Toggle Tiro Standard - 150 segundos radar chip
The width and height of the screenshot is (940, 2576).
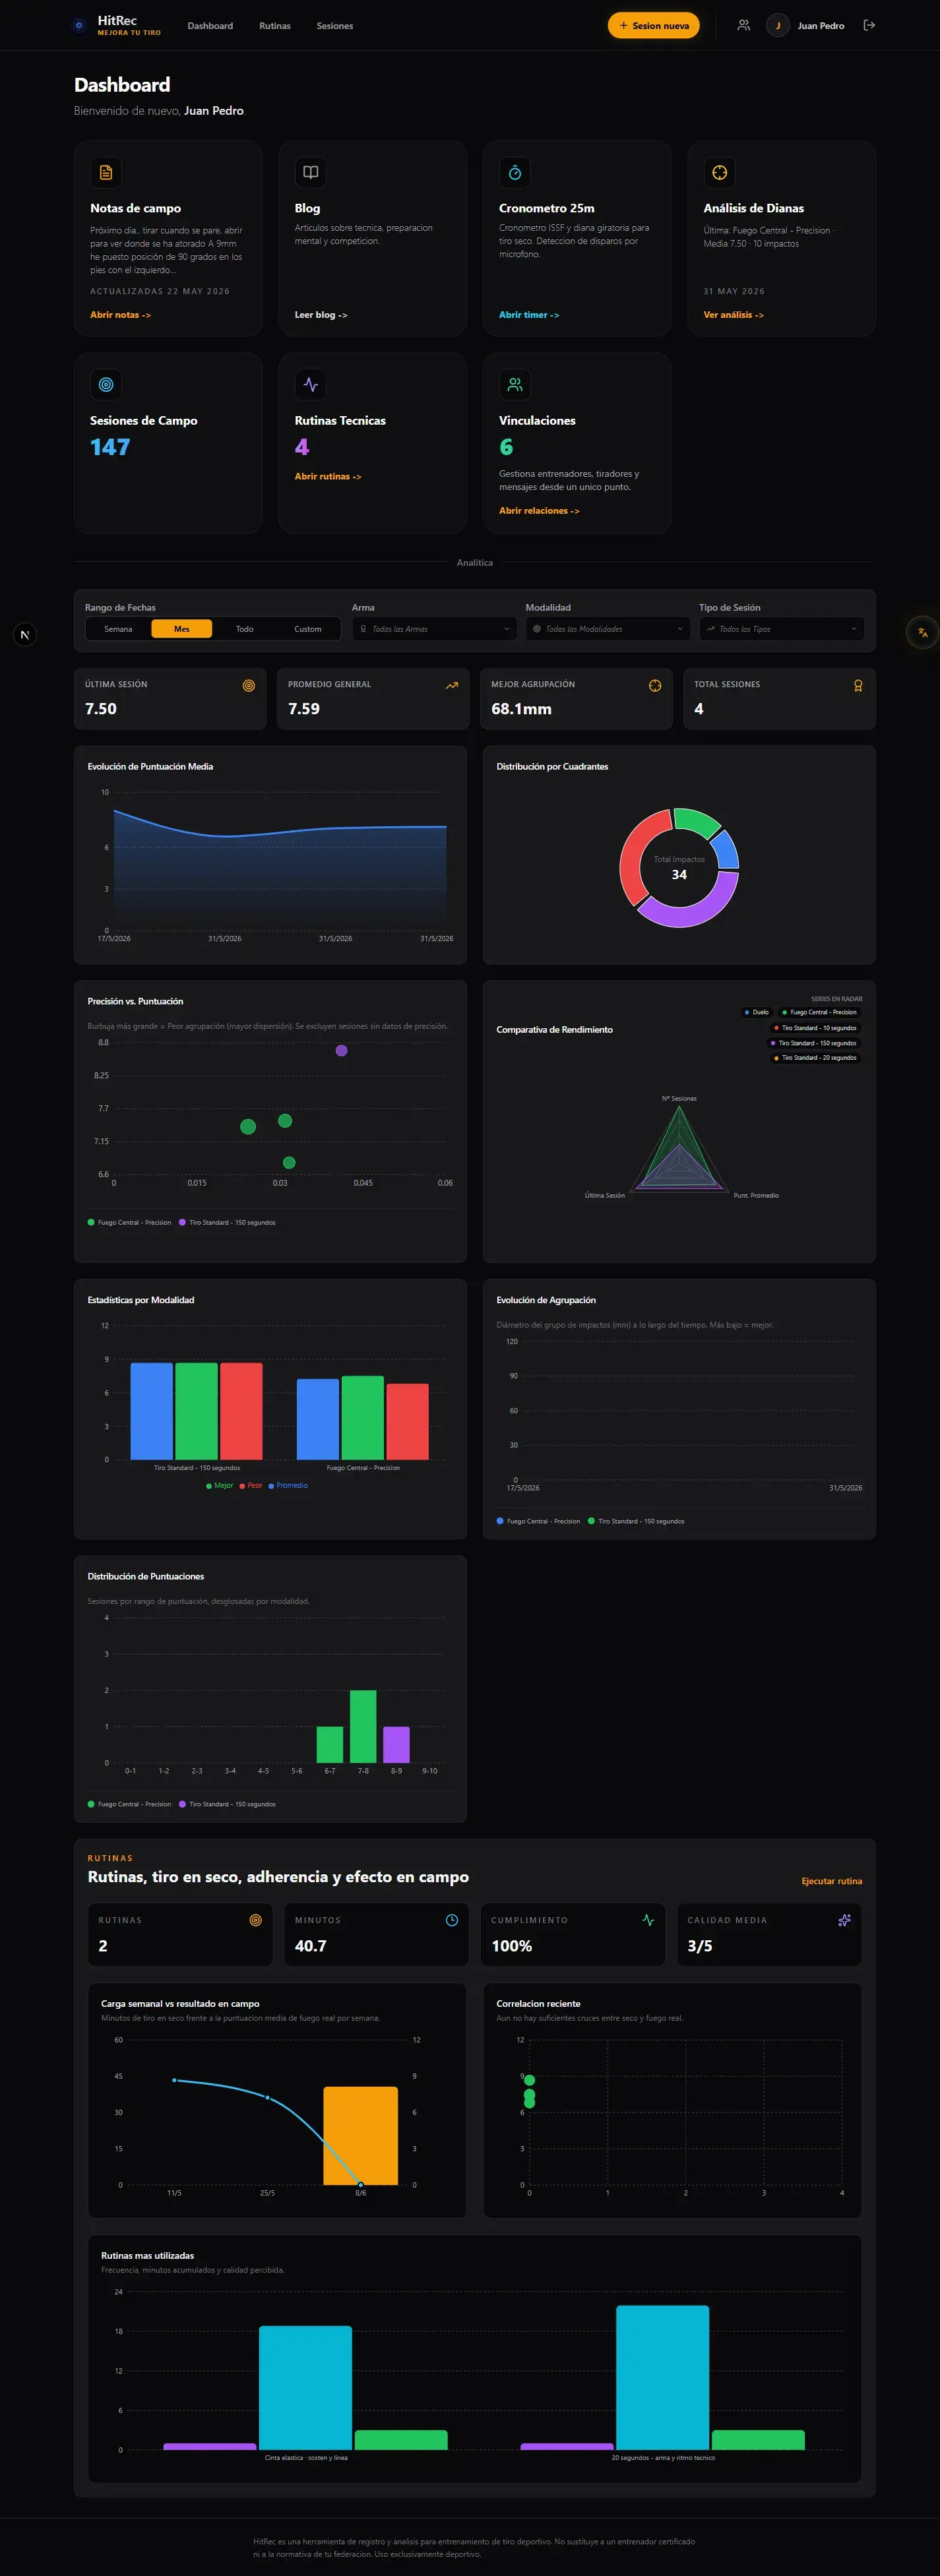coord(814,1043)
